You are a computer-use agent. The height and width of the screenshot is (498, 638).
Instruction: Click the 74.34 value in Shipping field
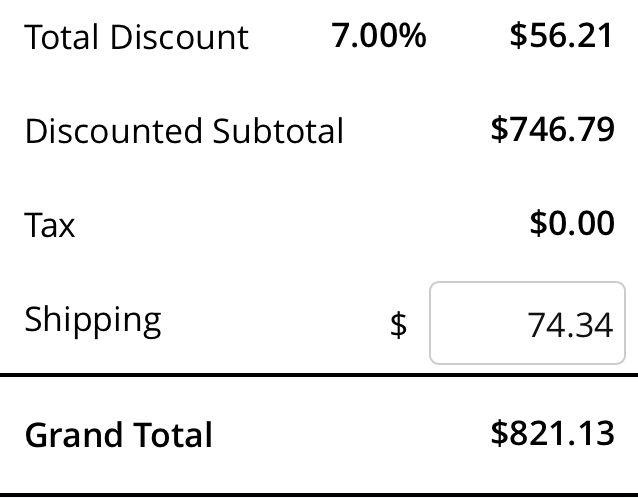(571, 325)
